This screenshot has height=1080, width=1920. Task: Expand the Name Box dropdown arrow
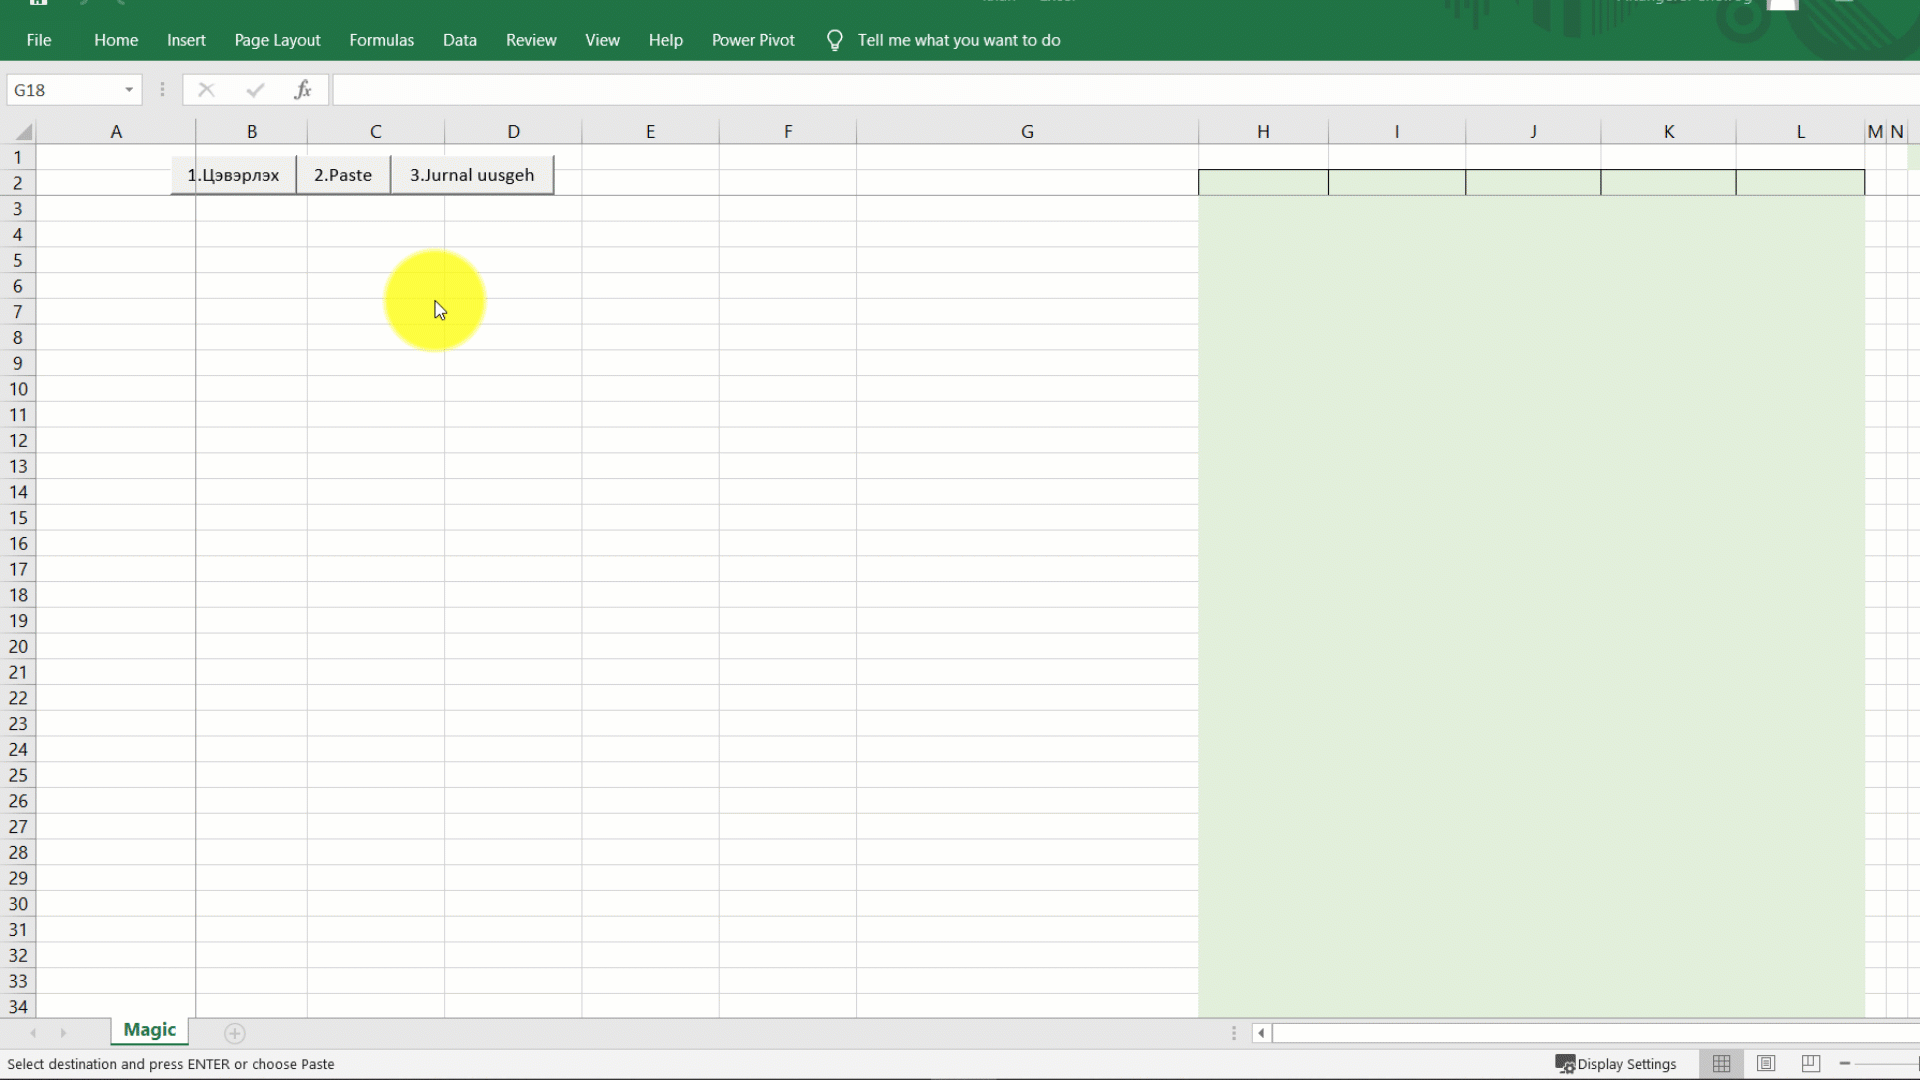129,90
